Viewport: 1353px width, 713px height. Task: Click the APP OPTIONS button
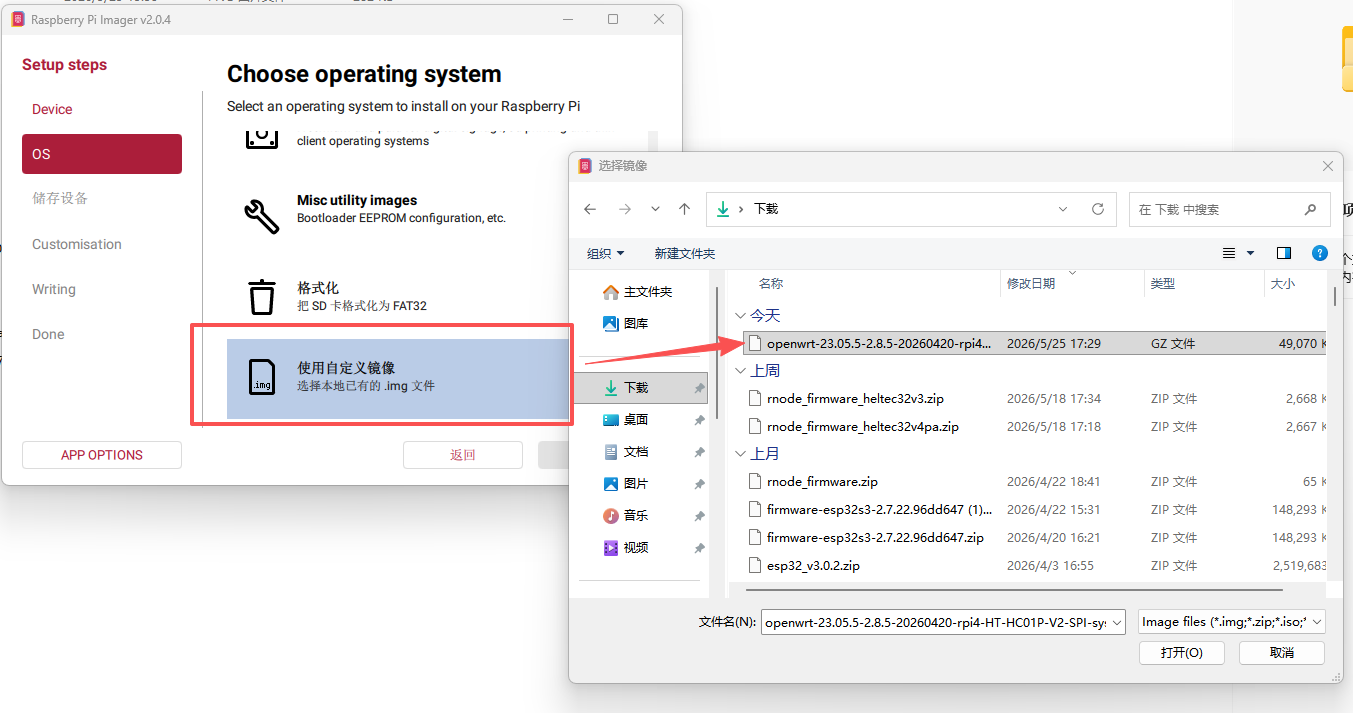pyautogui.click(x=102, y=455)
